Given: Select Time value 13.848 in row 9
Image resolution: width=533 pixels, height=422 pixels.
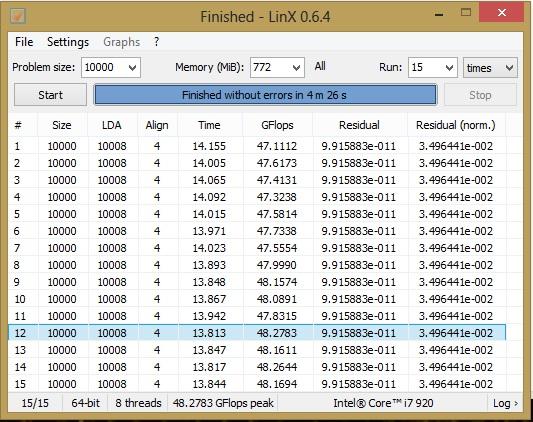Looking at the screenshot, I should pos(209,282).
